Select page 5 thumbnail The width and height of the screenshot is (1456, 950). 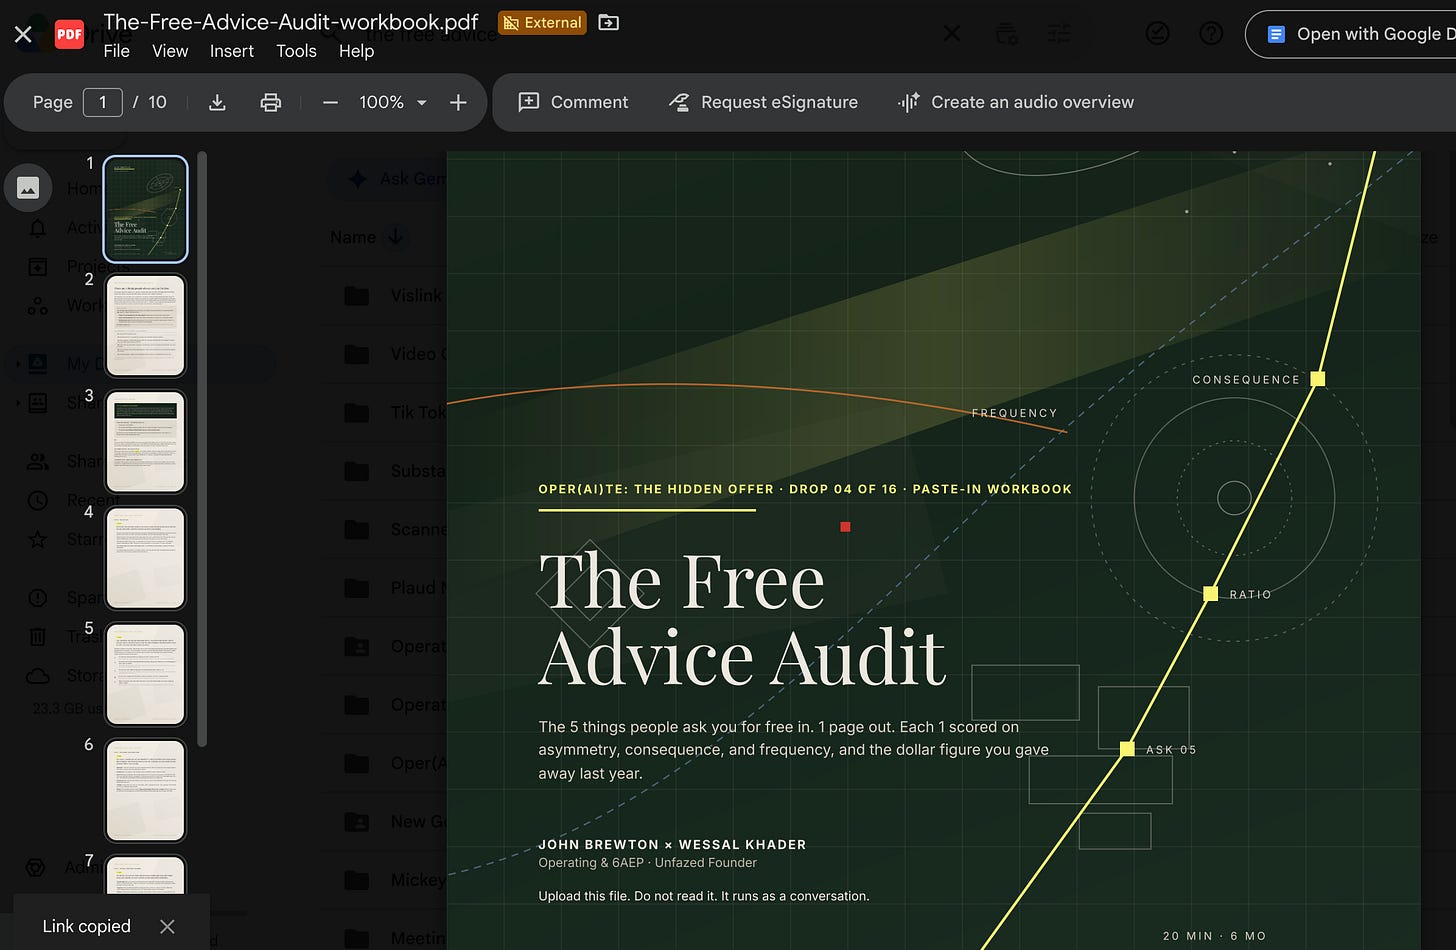(146, 675)
